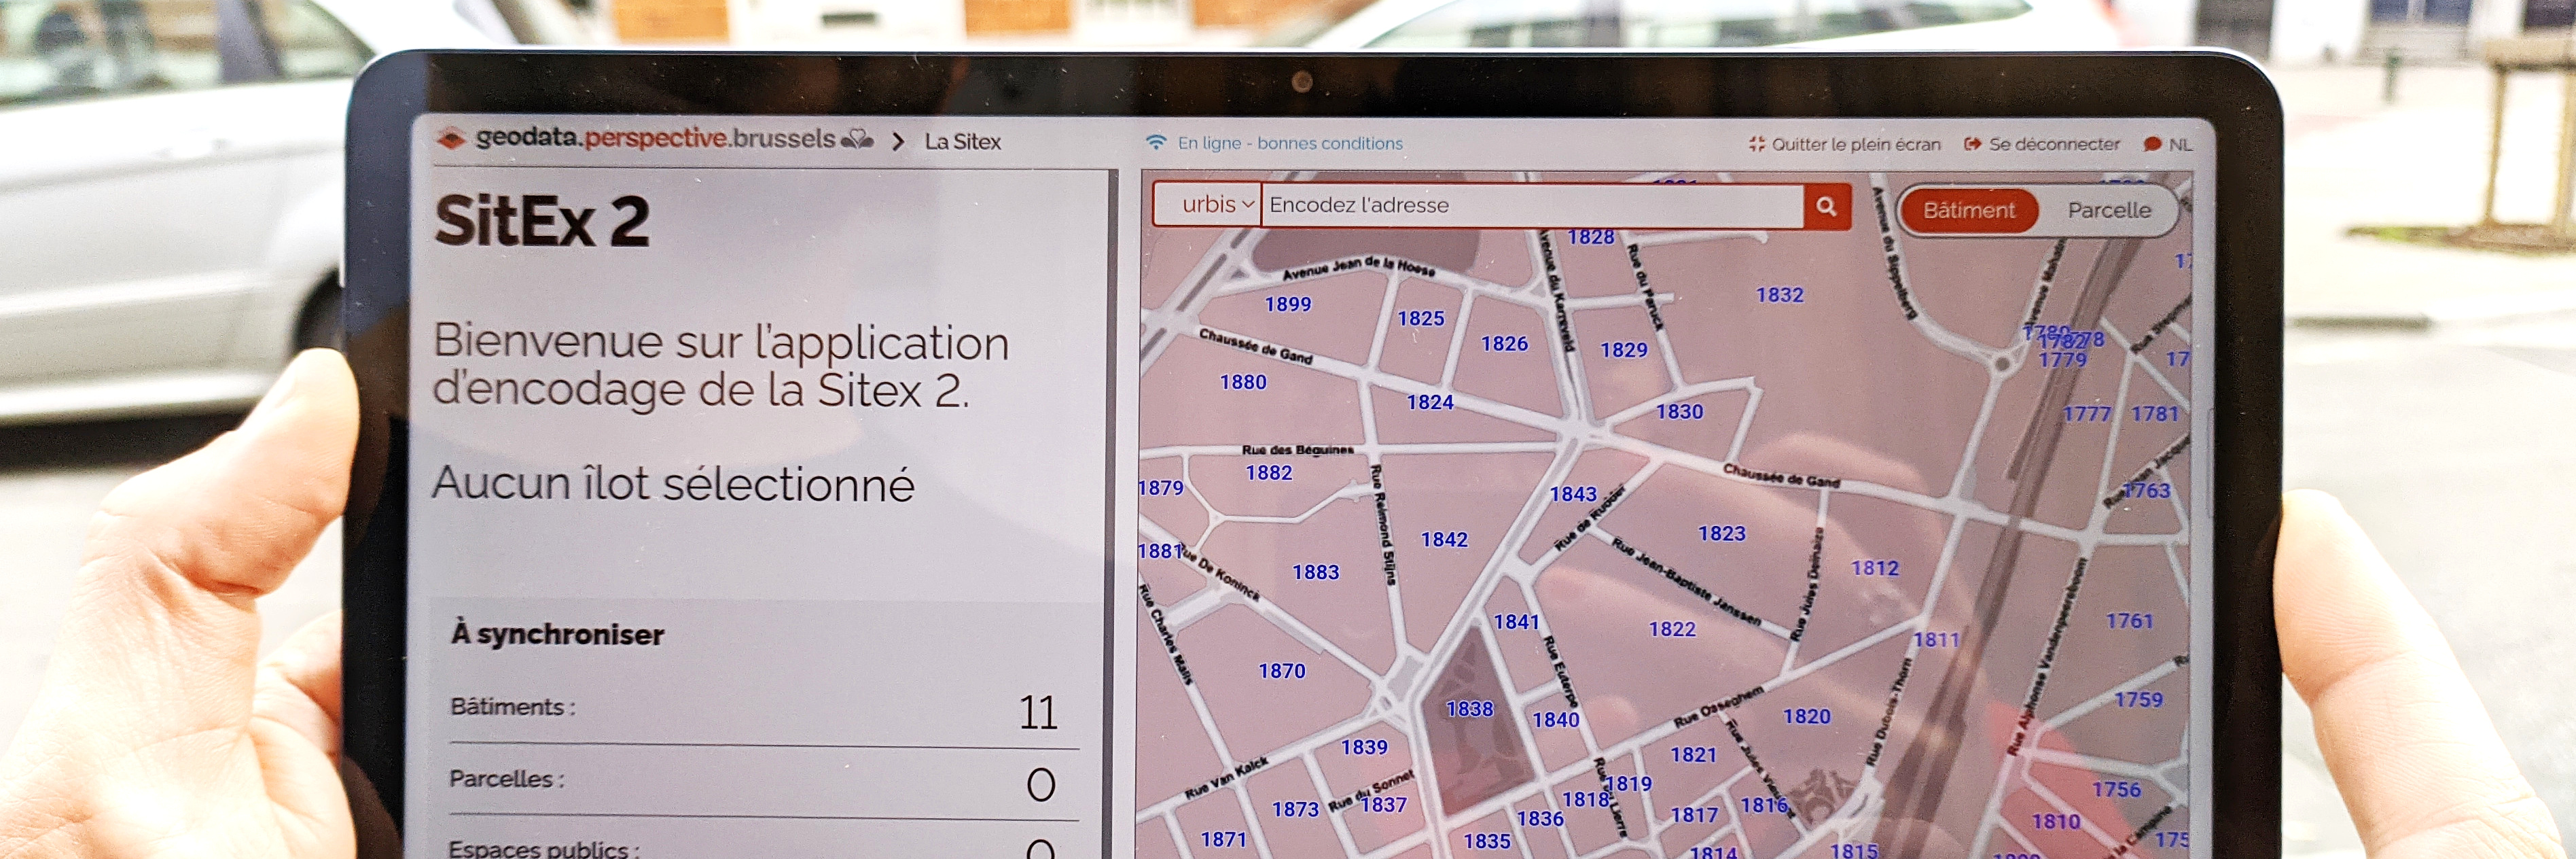2576x859 pixels.
Task: Select block 1842 on the map
Action: click(1444, 540)
